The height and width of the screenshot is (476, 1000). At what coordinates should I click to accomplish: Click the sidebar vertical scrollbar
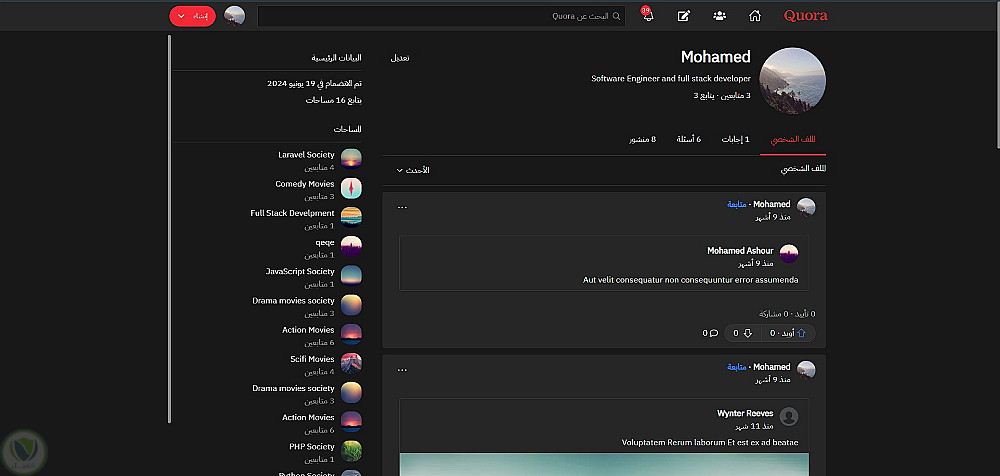tap(169, 229)
